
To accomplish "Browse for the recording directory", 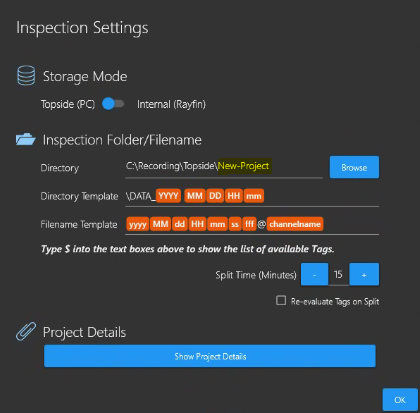I will tap(354, 167).
